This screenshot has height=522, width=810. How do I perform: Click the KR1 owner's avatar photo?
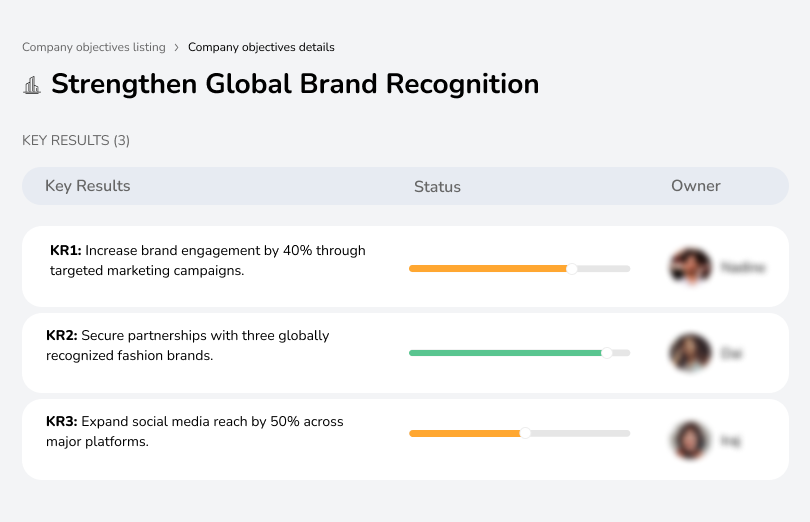pos(690,267)
